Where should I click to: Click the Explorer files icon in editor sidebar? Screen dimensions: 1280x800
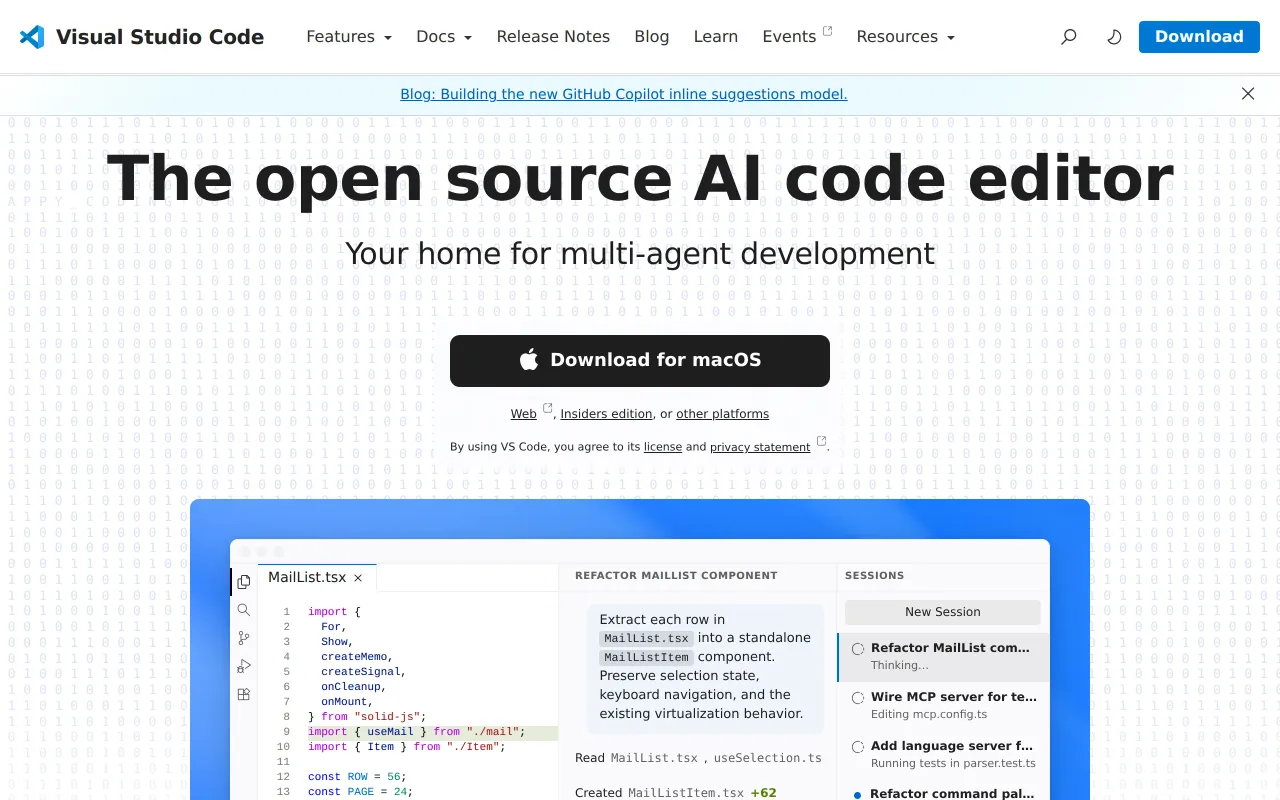pos(244,582)
